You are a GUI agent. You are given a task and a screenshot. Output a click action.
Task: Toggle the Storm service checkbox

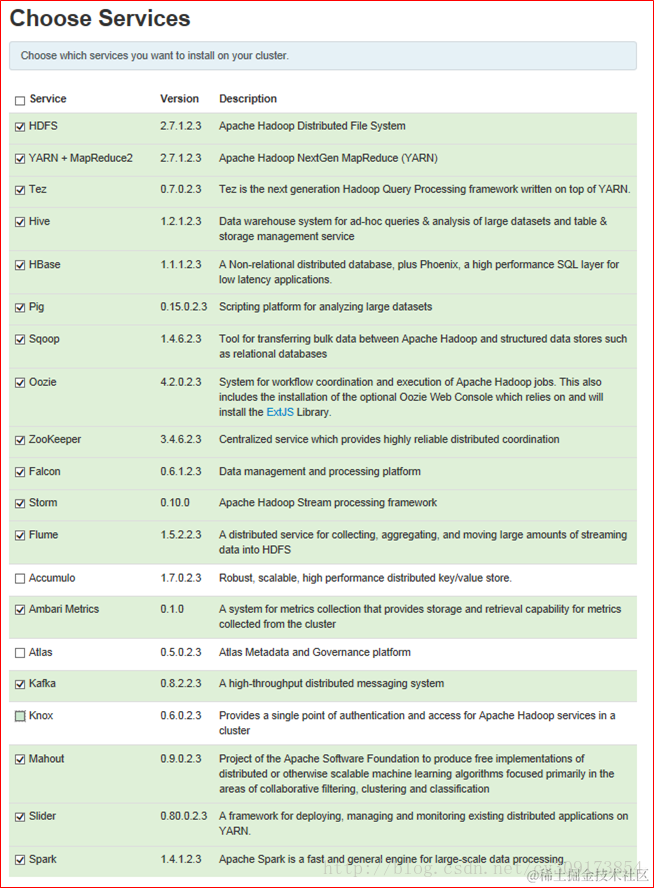pyautogui.click(x=20, y=503)
